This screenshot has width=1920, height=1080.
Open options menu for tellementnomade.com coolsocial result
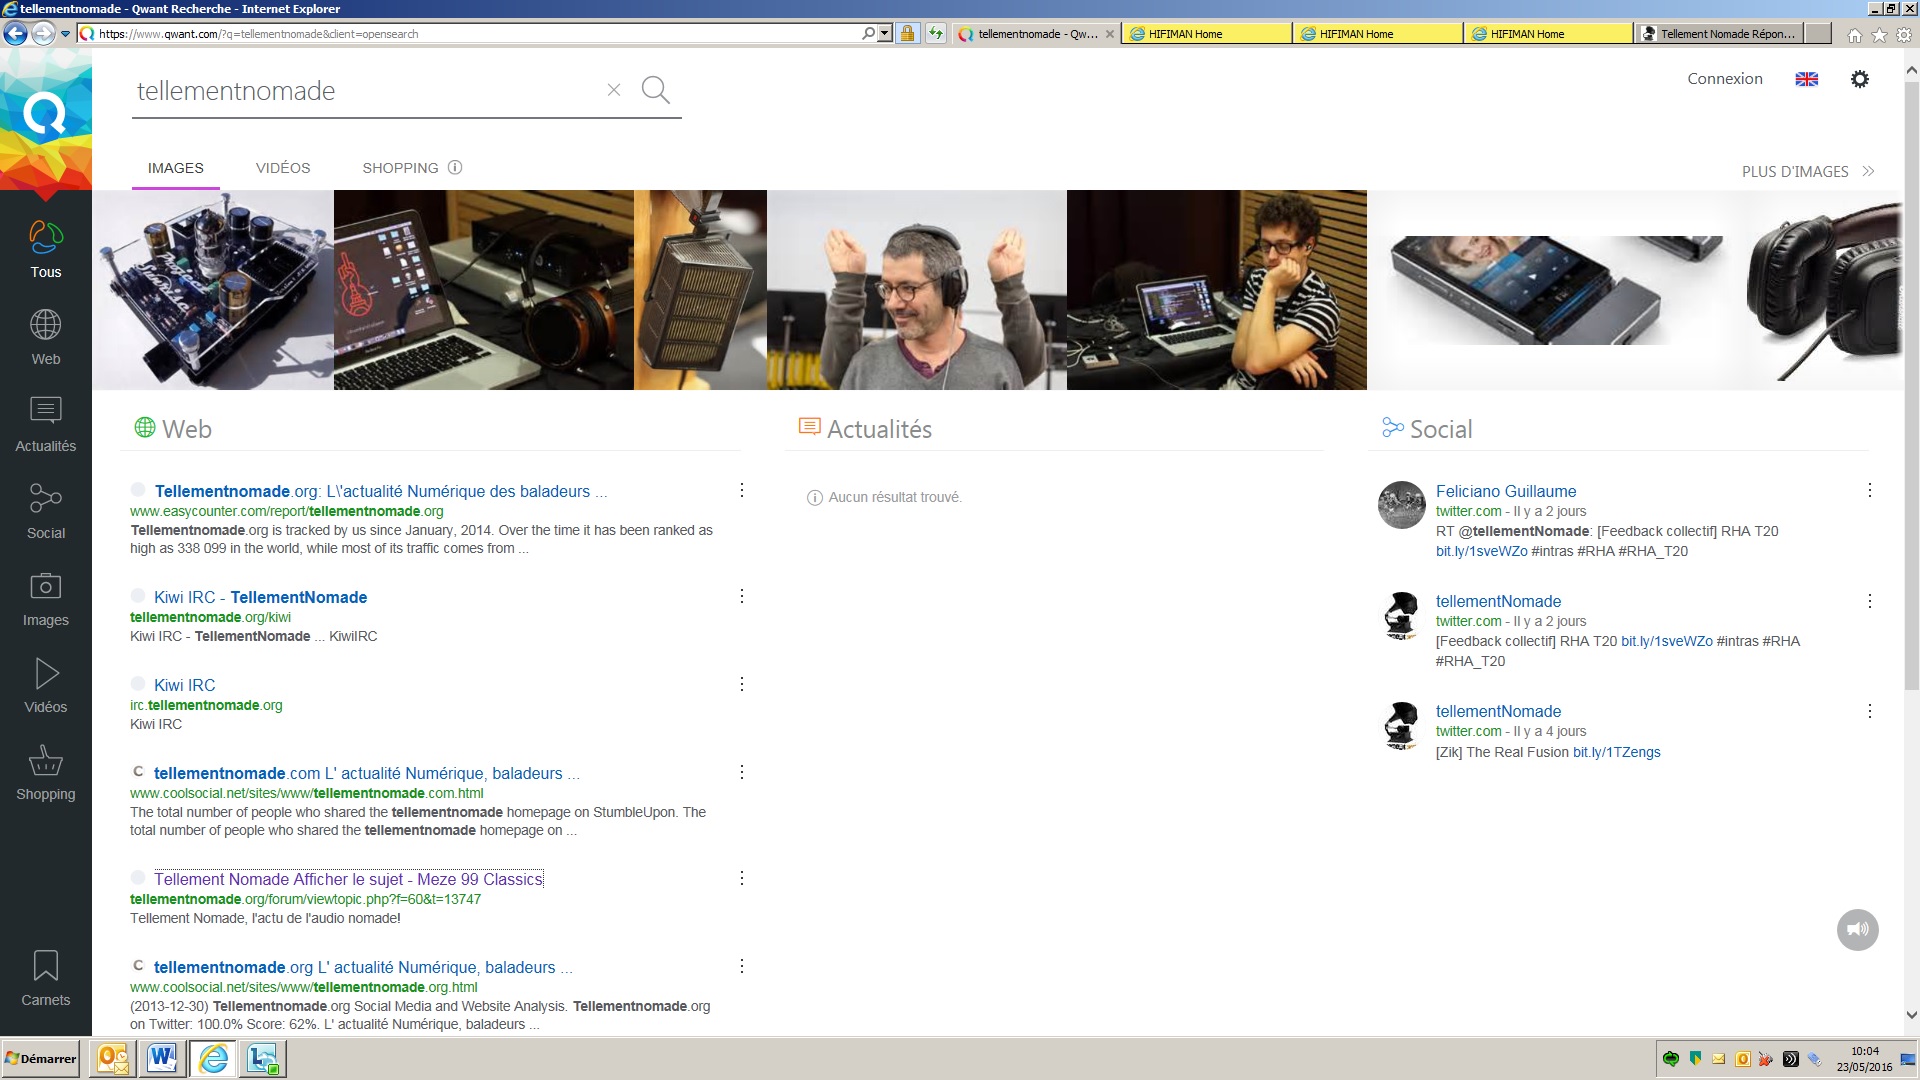point(742,772)
